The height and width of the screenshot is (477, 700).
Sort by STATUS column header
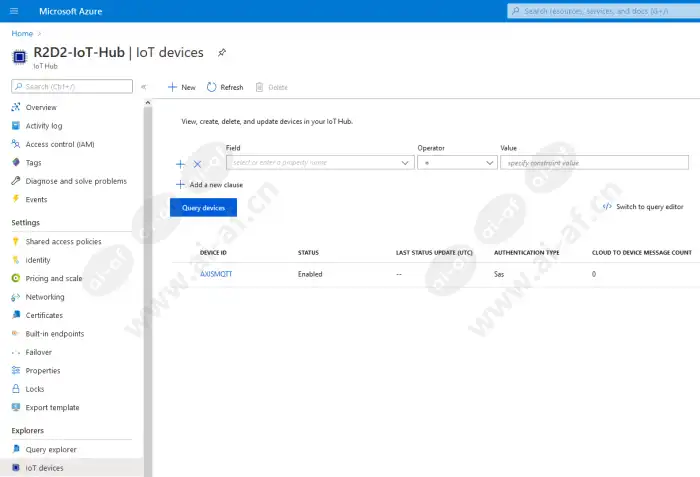308,252
